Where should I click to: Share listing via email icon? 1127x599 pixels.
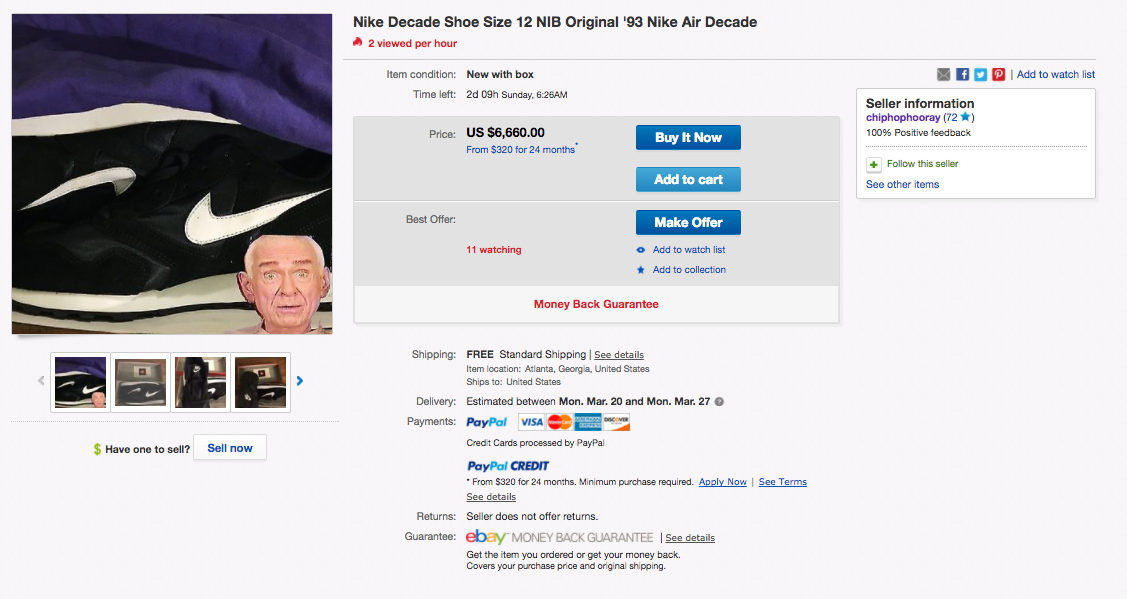click(x=943, y=75)
